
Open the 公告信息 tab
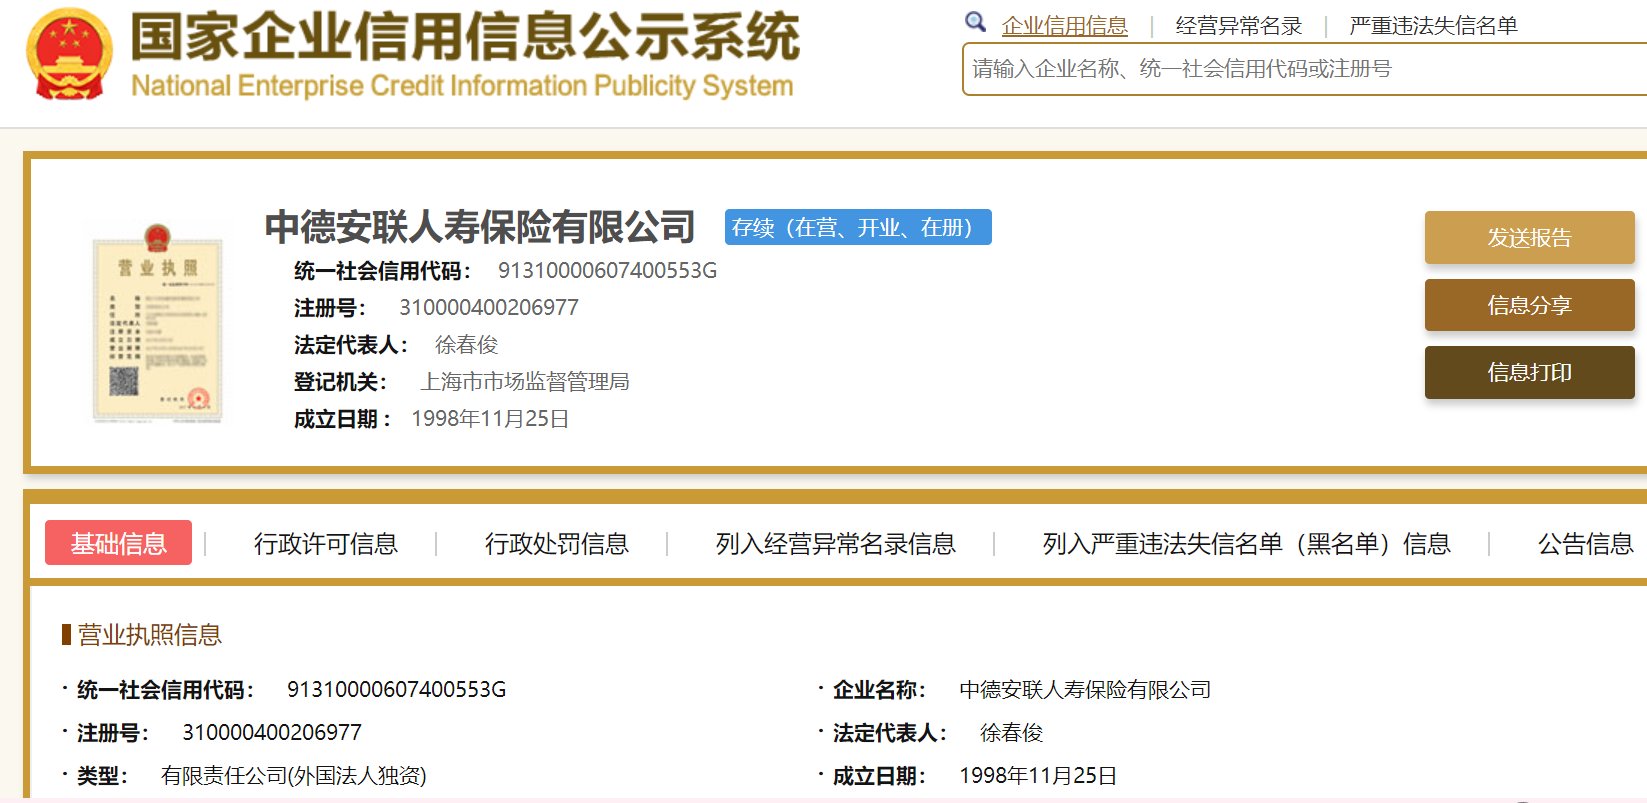(x=1586, y=544)
